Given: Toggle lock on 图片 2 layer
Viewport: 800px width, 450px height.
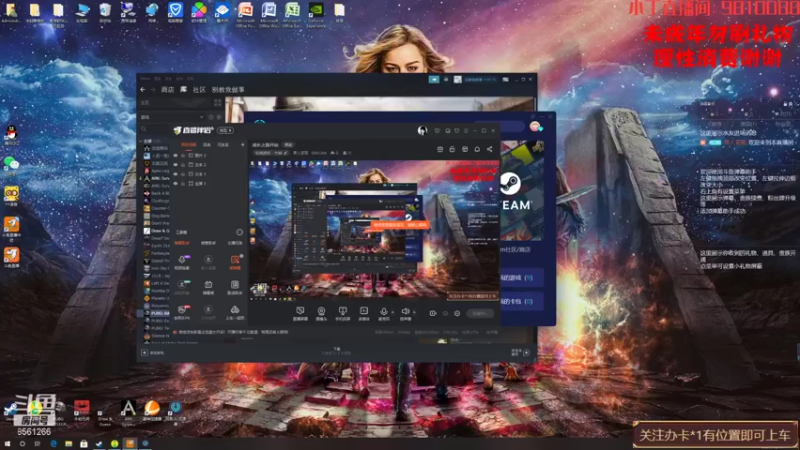Looking at the screenshot, I should (x=183, y=155).
